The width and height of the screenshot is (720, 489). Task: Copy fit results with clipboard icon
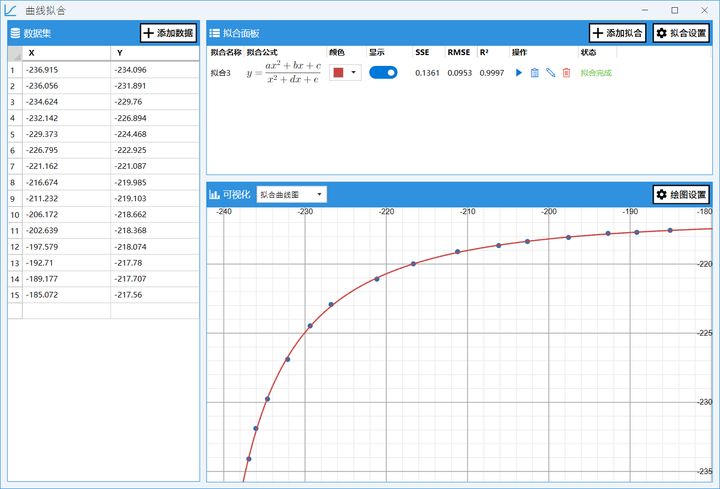(534, 73)
